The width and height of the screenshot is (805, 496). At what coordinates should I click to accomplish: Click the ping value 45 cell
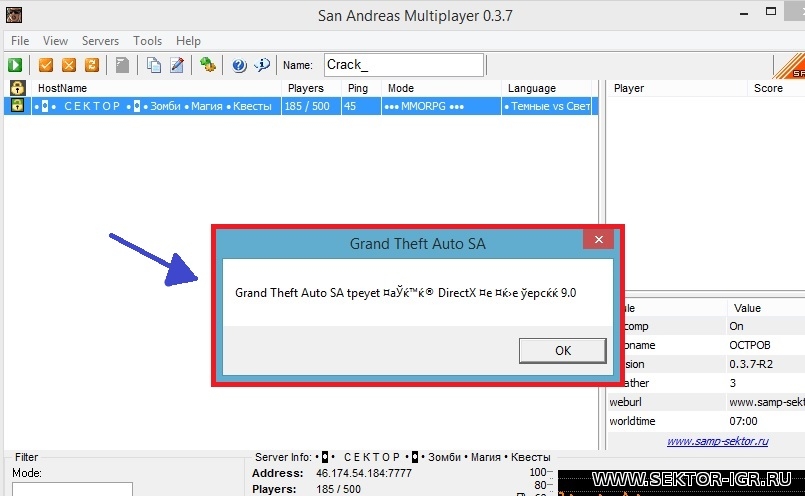[x=361, y=106]
